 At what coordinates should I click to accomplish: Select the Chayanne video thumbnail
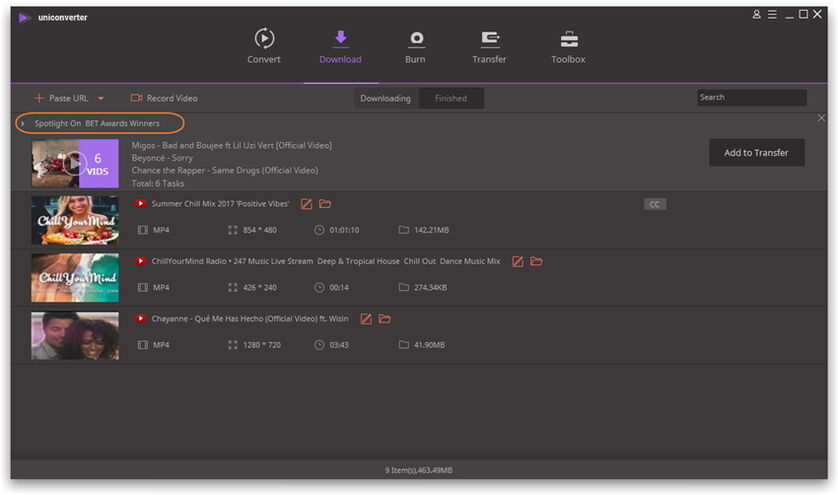click(75, 336)
